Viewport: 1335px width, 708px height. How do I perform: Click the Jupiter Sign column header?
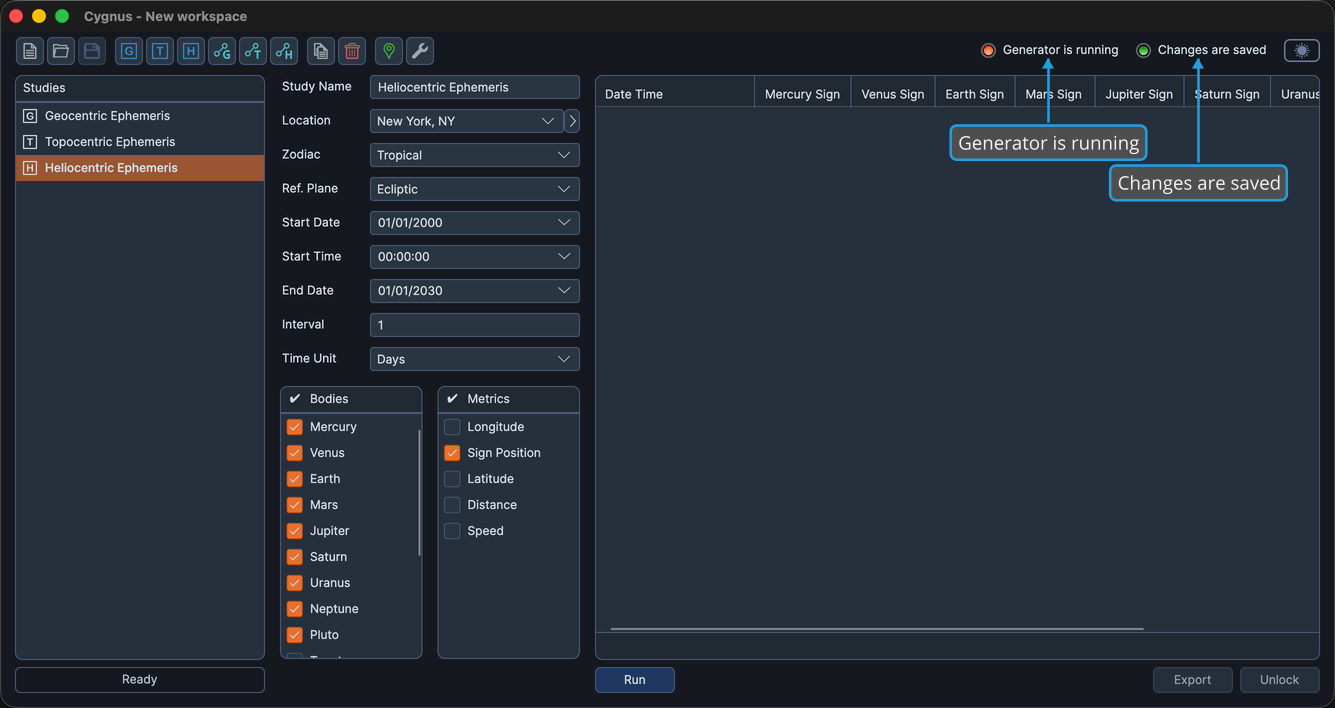(x=1139, y=94)
